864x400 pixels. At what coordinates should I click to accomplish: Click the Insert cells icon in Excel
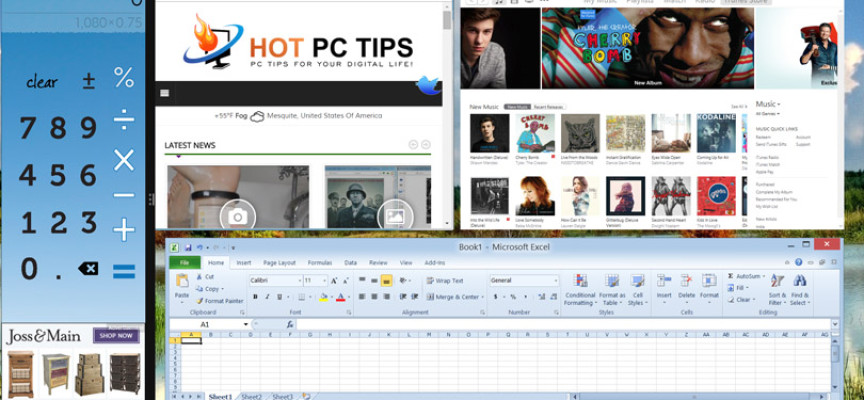[x=664, y=281]
